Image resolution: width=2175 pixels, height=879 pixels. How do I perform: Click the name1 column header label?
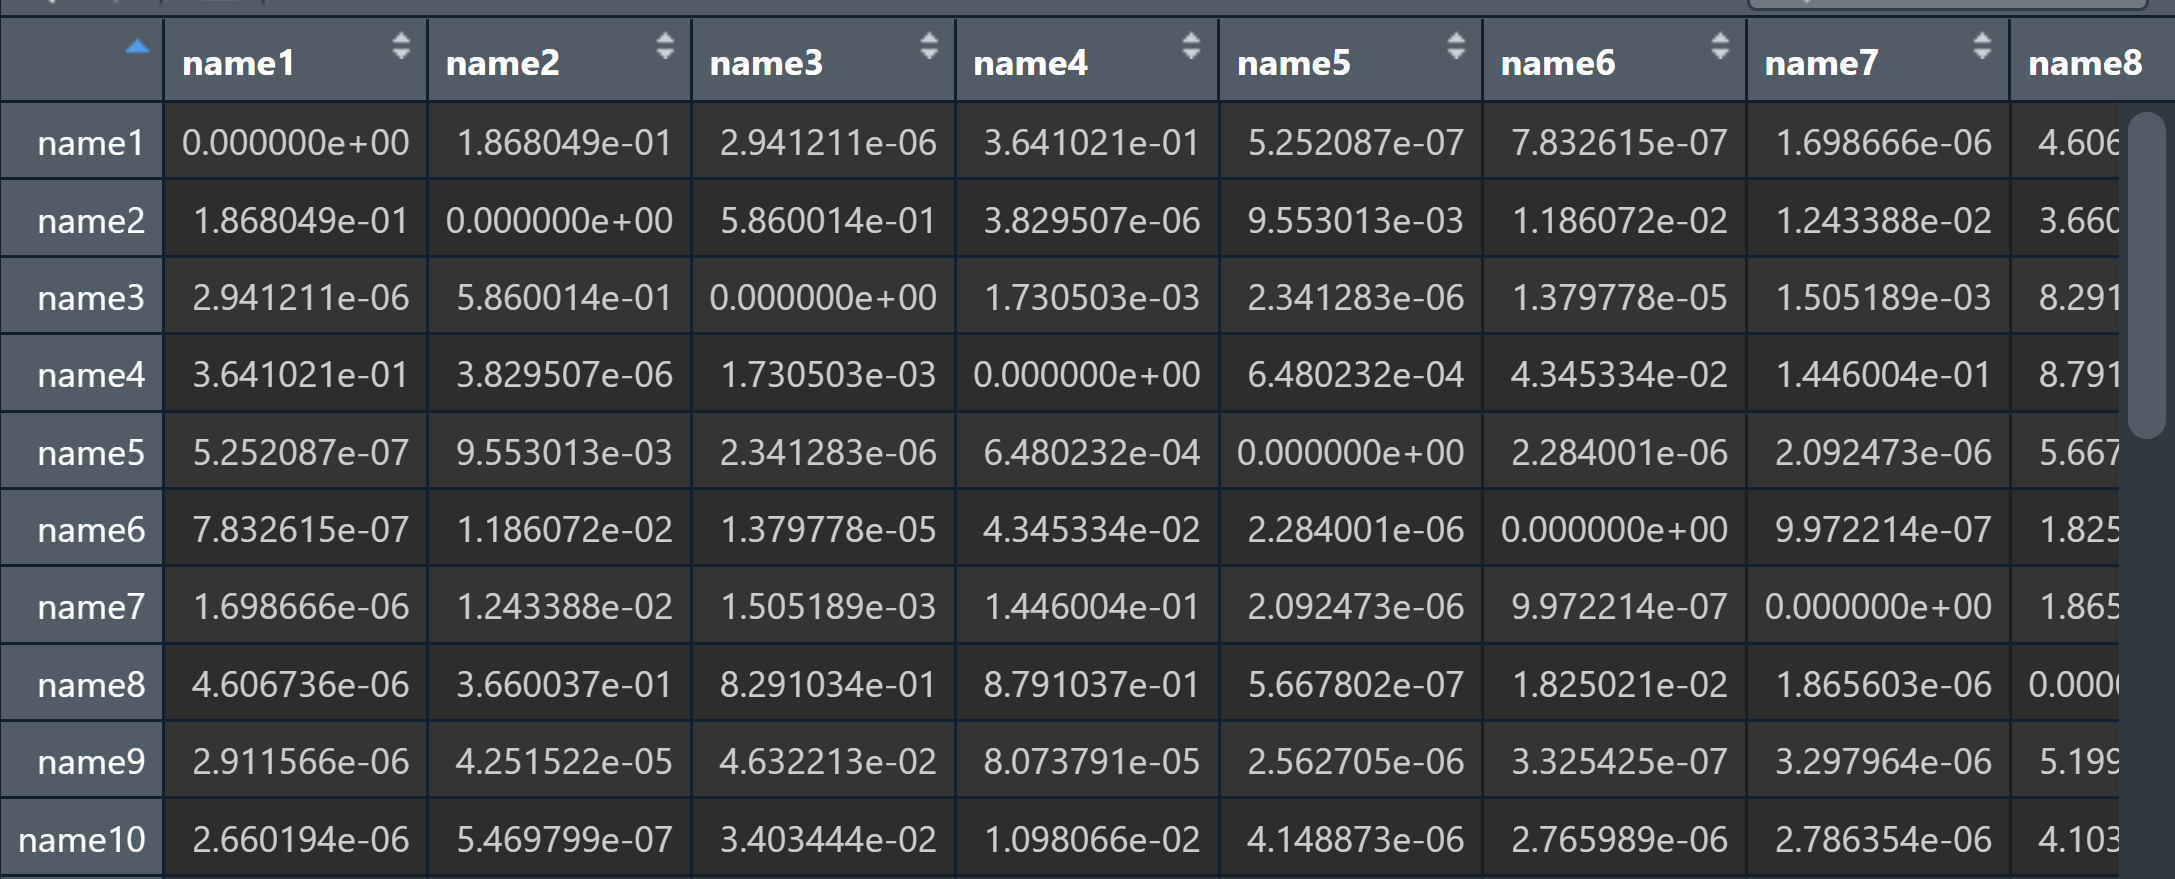(239, 63)
